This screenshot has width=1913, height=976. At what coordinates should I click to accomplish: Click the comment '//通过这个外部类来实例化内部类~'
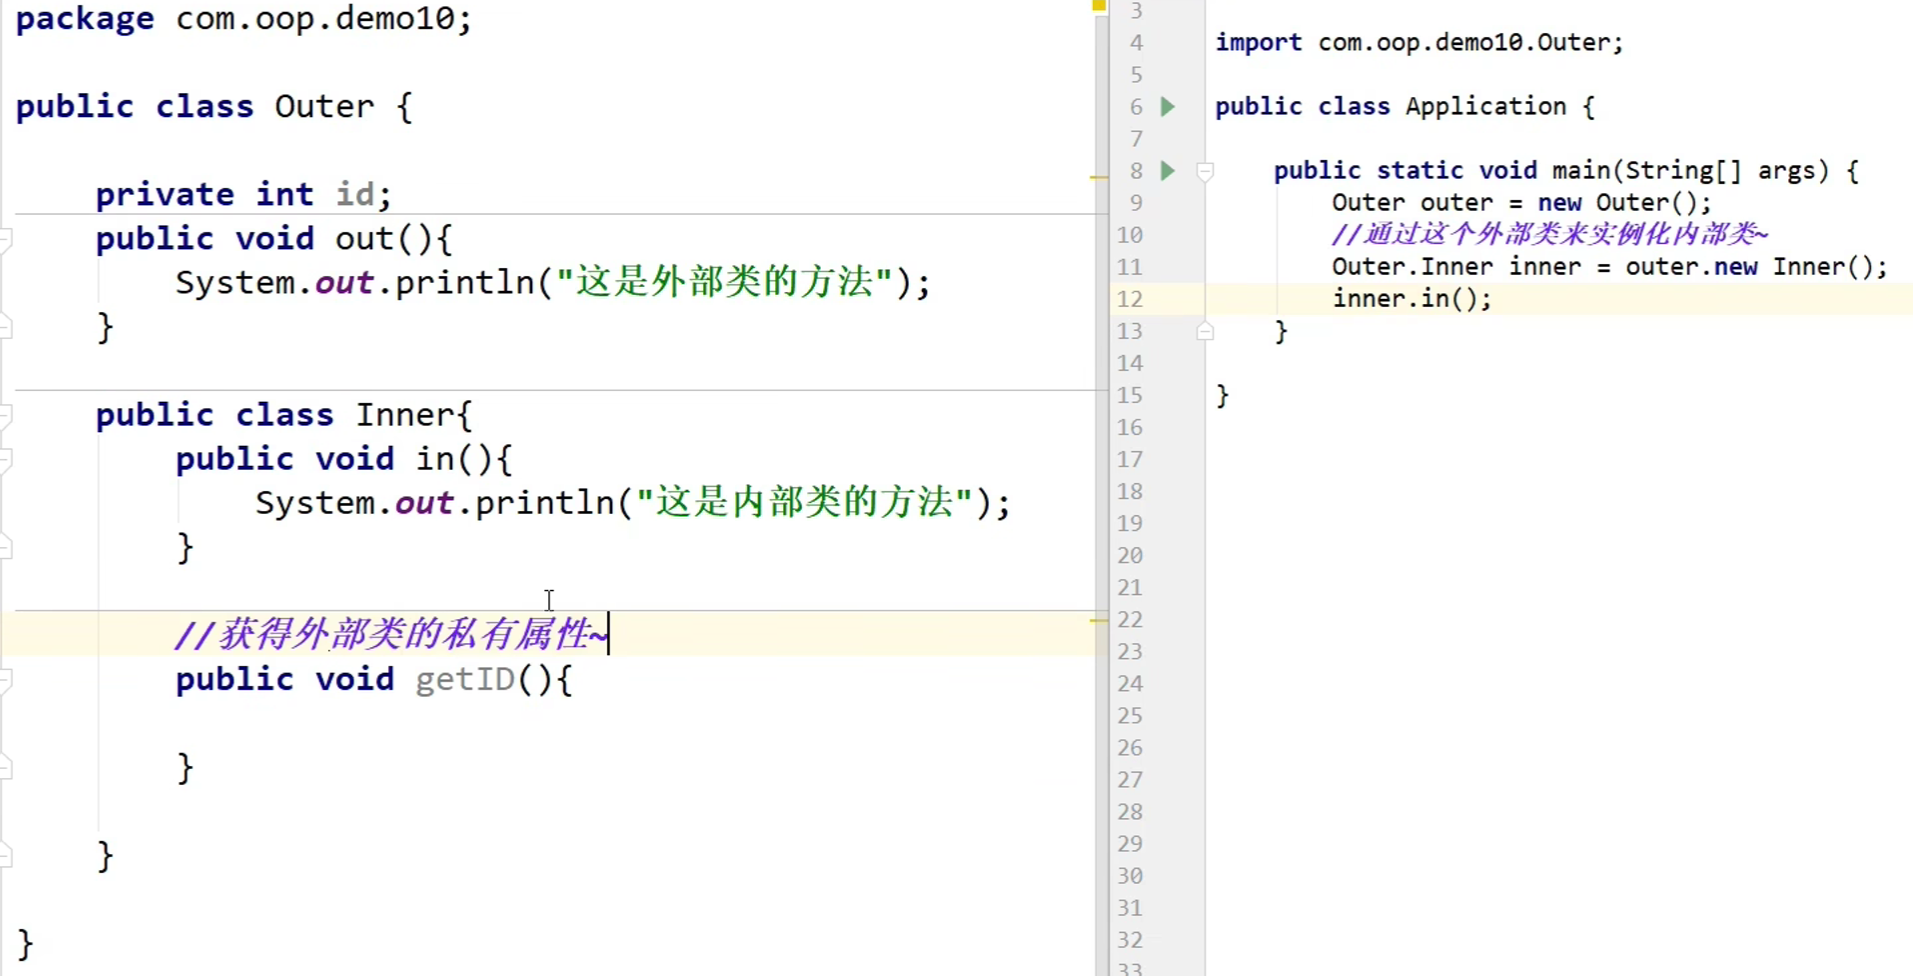(1549, 234)
